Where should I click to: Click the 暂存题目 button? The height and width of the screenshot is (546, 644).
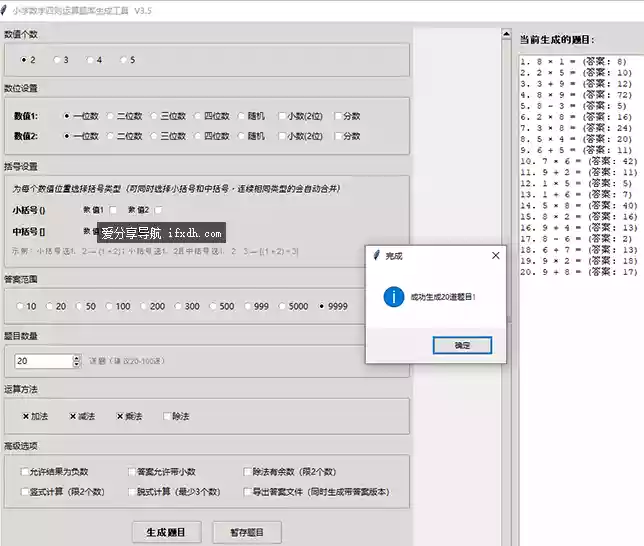click(x=247, y=532)
